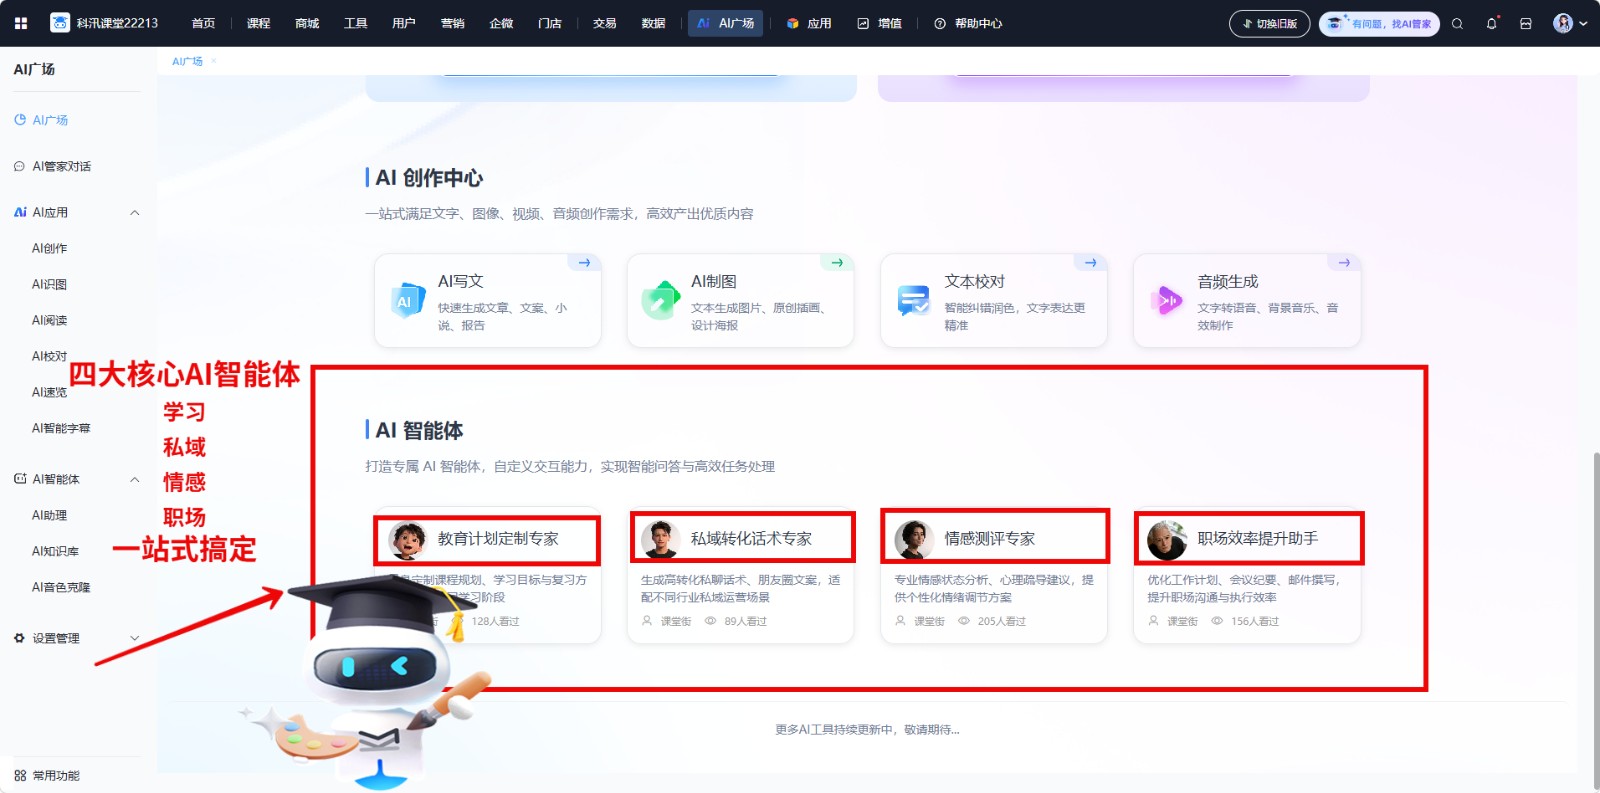Click the arrow on the AI制图 card
1600x793 pixels.
[837, 263]
